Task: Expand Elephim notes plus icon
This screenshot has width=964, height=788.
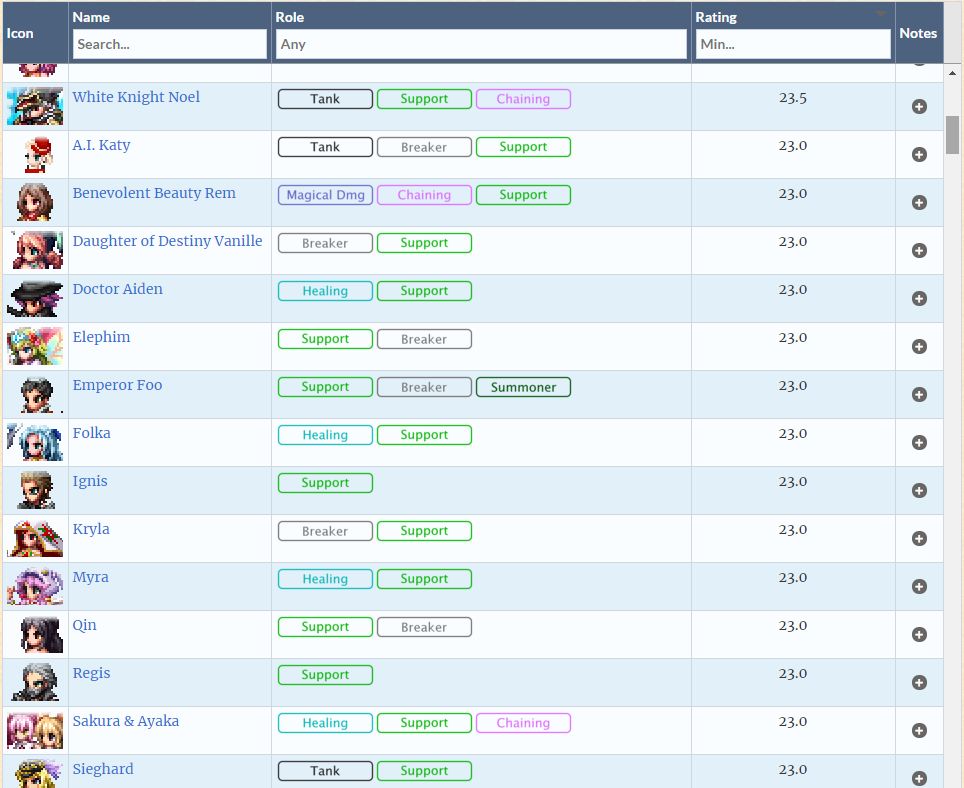Action: (x=919, y=346)
